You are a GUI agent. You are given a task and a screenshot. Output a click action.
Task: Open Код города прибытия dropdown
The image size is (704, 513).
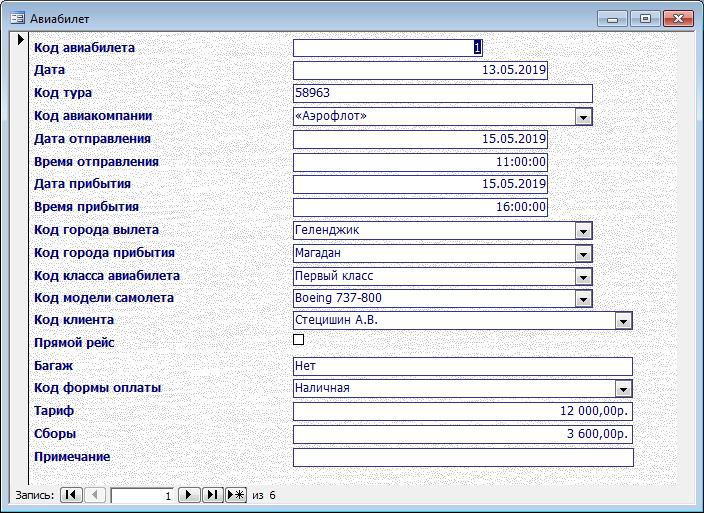click(583, 254)
